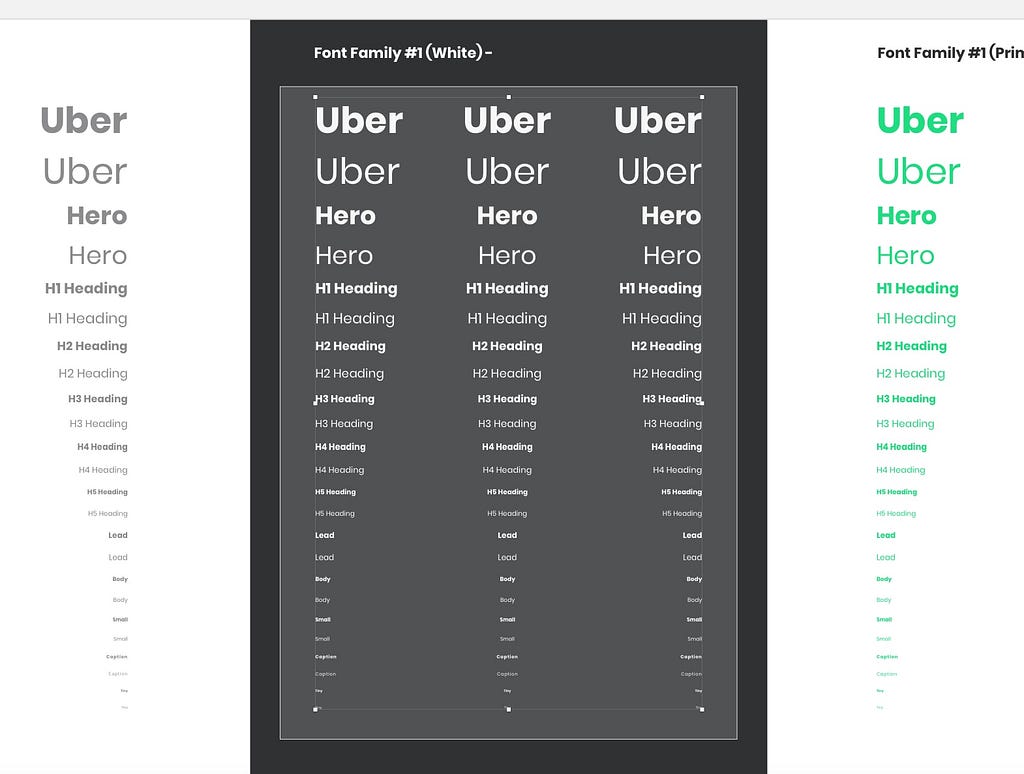Click the light-weight green 'Uber' text
This screenshot has width=1024, height=774.
pos(918,172)
